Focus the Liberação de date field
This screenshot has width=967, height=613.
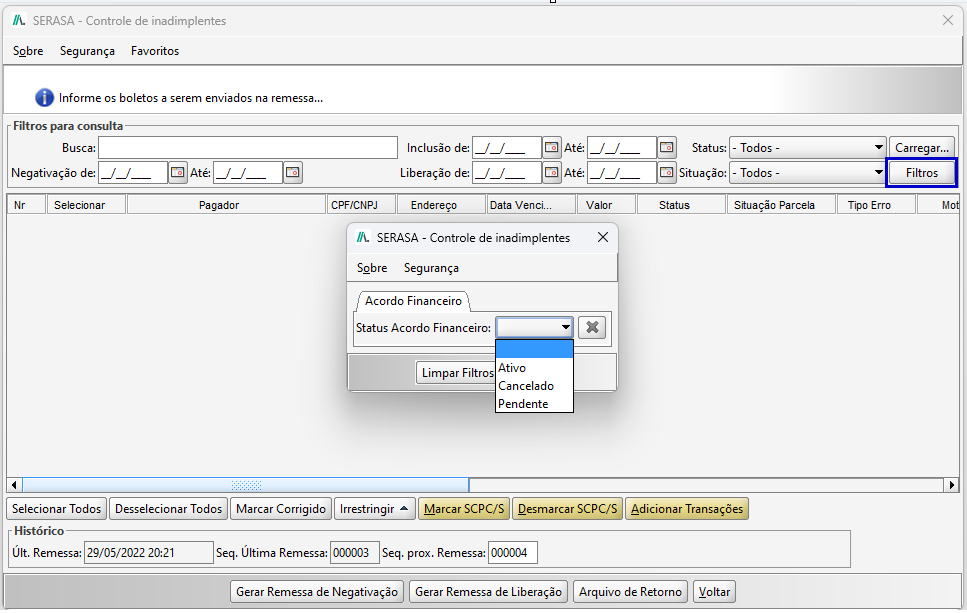[x=507, y=173]
